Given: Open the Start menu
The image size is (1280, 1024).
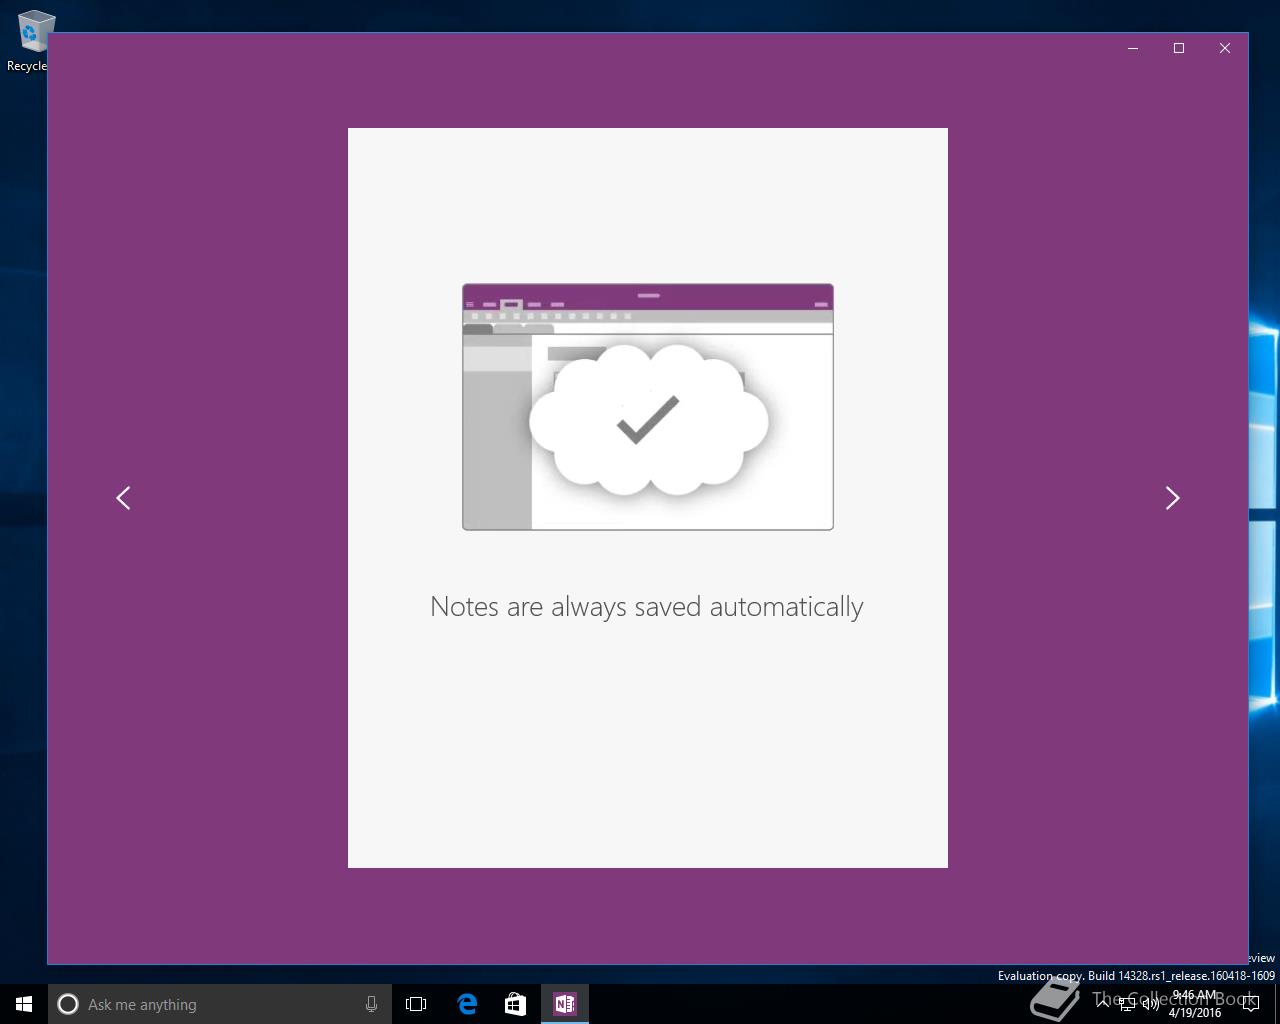Looking at the screenshot, I should click(x=24, y=1004).
